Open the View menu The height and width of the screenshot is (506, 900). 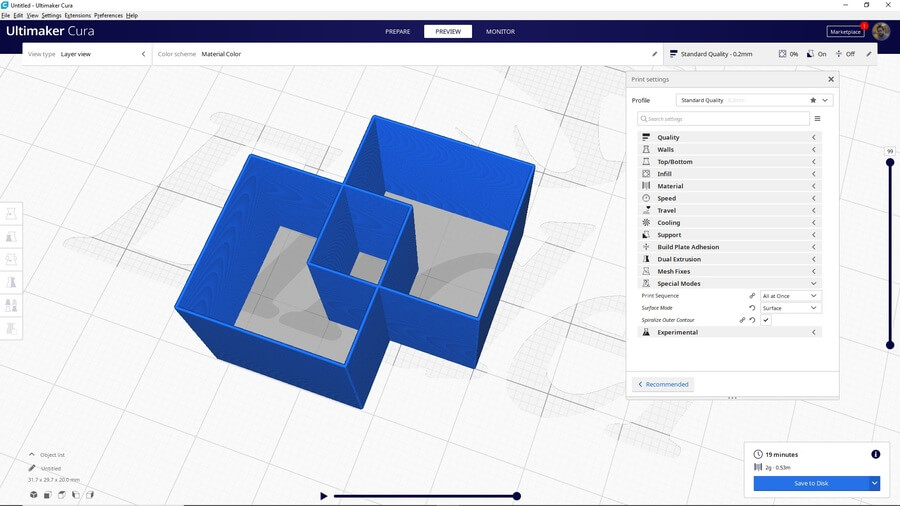(33, 15)
